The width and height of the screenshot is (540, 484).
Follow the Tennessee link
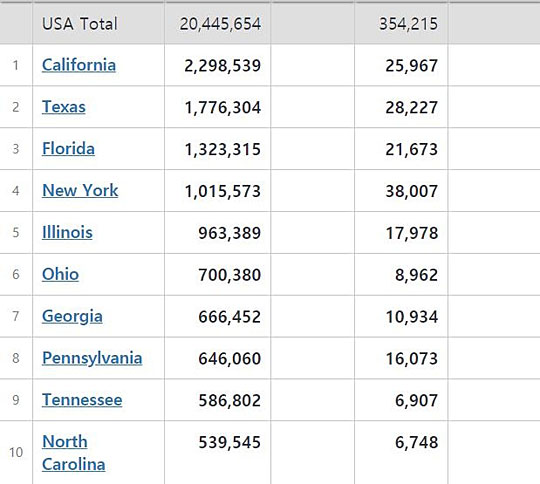82,400
